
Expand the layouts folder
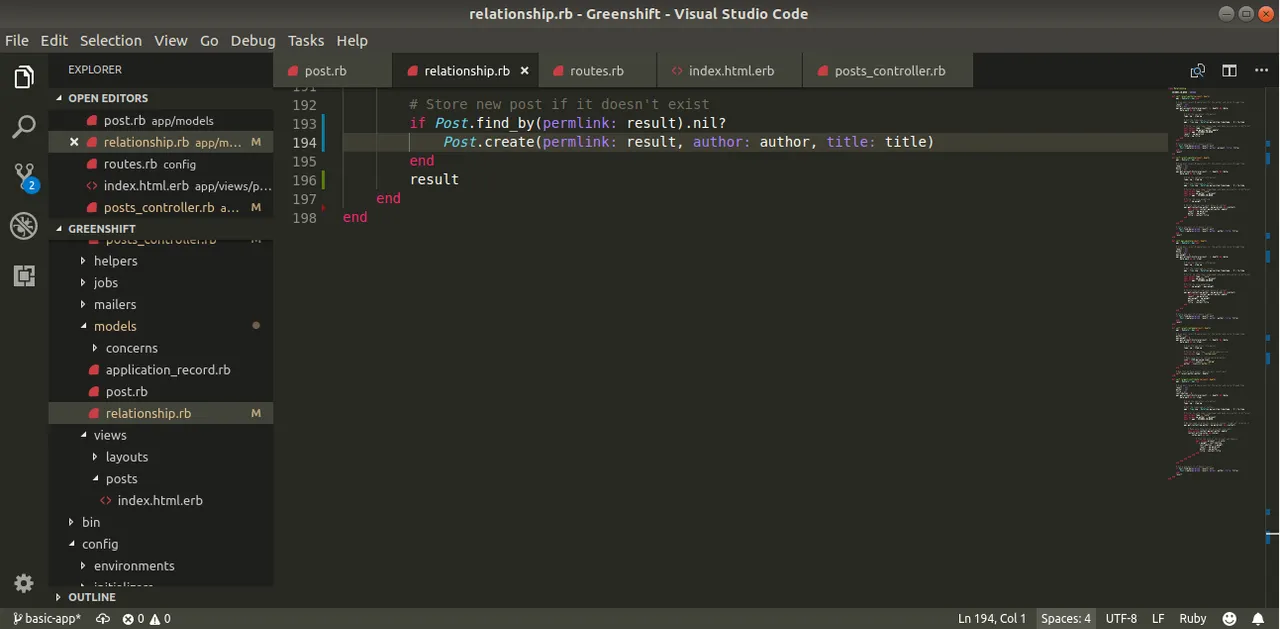coord(96,457)
